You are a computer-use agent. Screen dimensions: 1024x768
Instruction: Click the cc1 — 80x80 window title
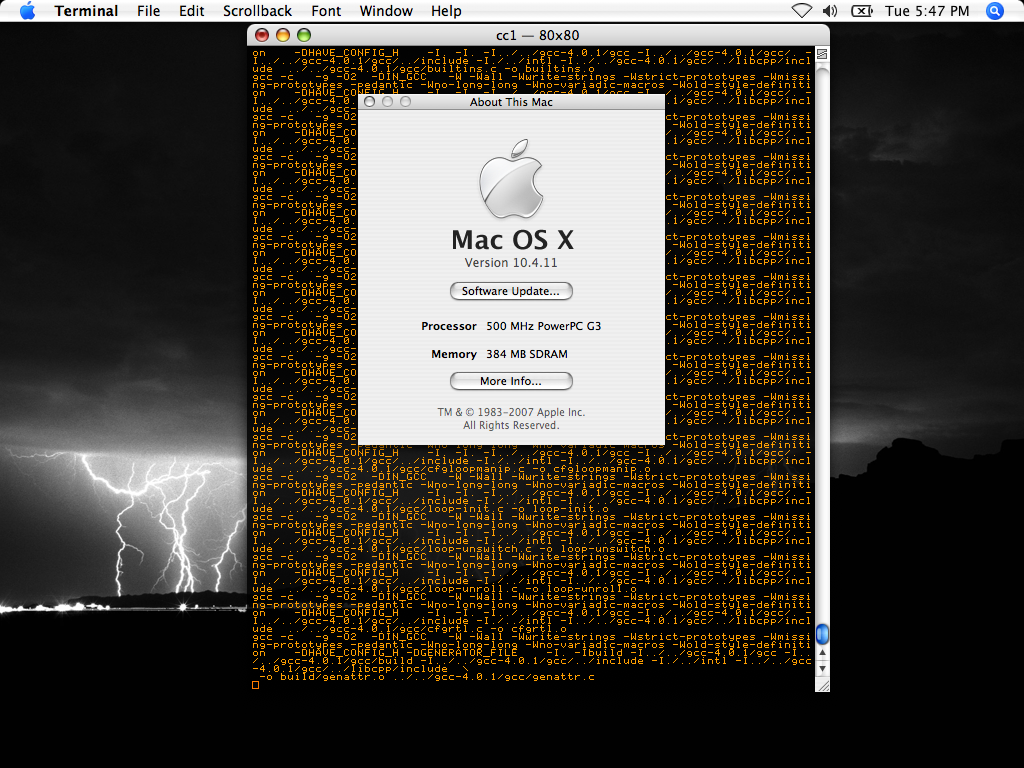coord(537,35)
